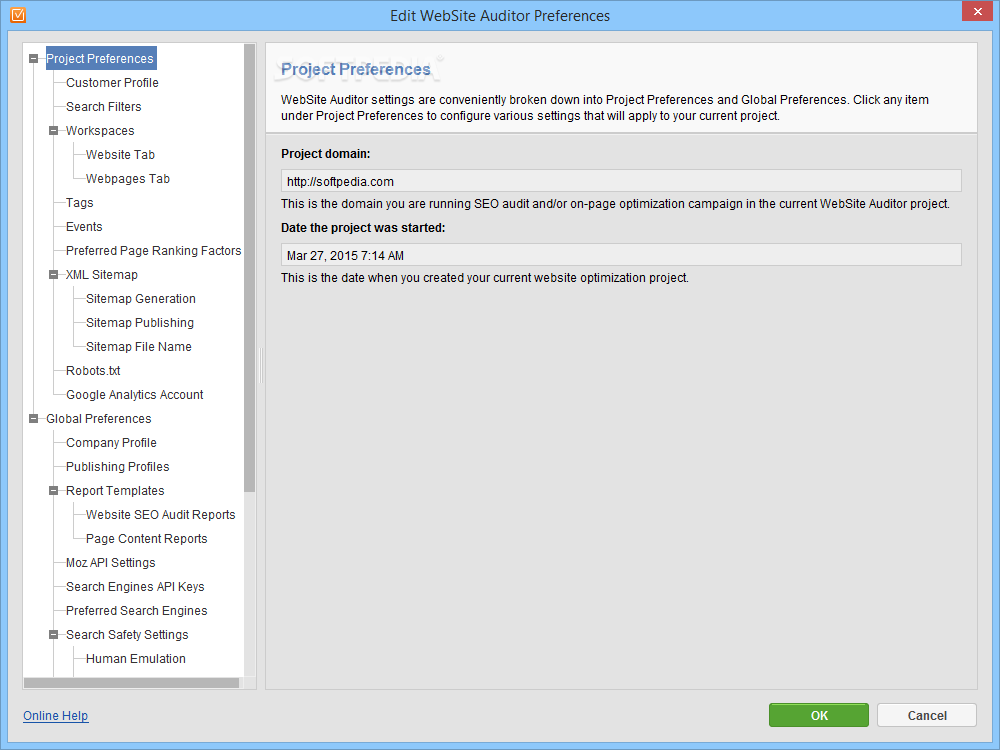Open Moz API Settings

(110, 563)
